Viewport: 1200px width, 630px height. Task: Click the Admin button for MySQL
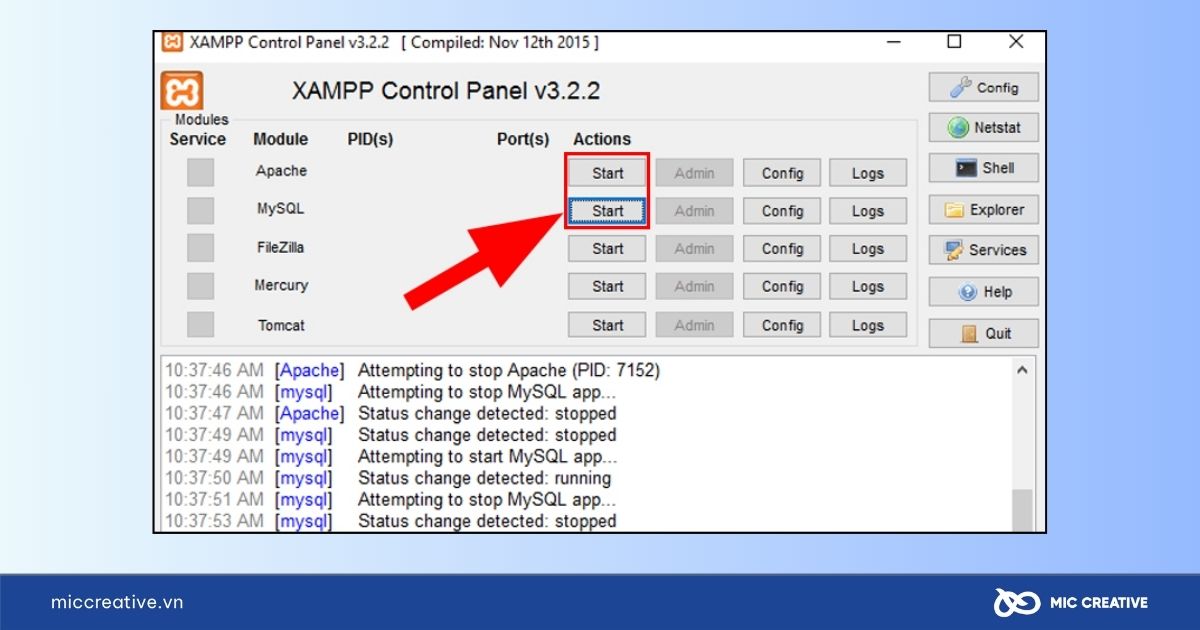(694, 211)
